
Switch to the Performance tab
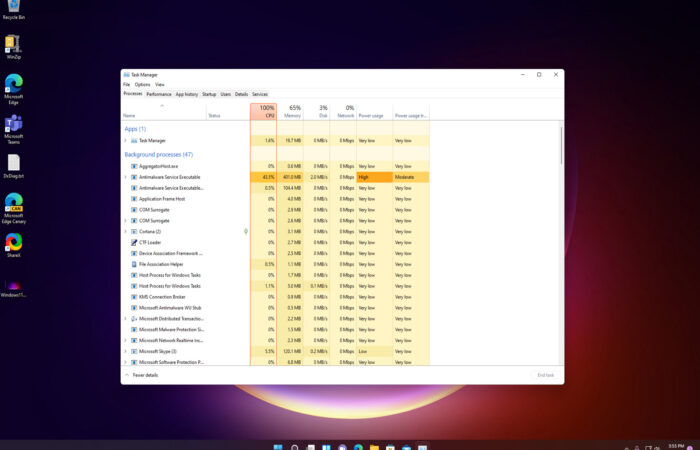[x=159, y=94]
